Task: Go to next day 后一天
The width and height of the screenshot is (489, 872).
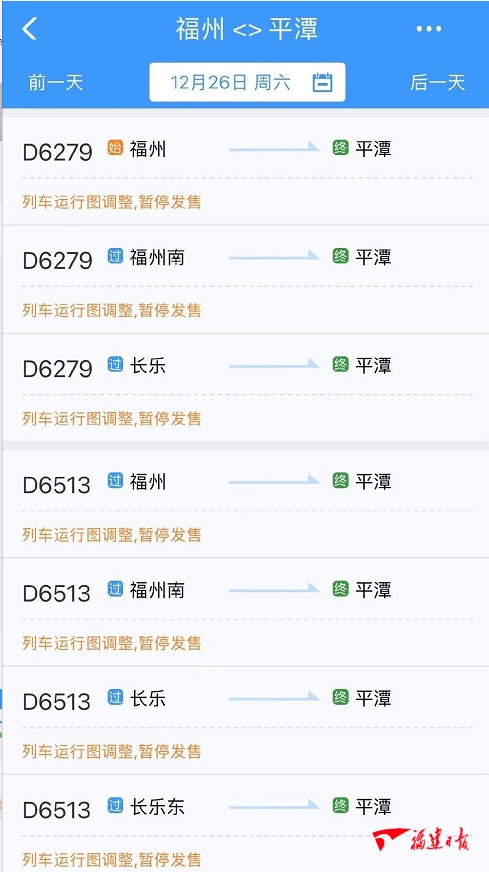Action: [437, 83]
